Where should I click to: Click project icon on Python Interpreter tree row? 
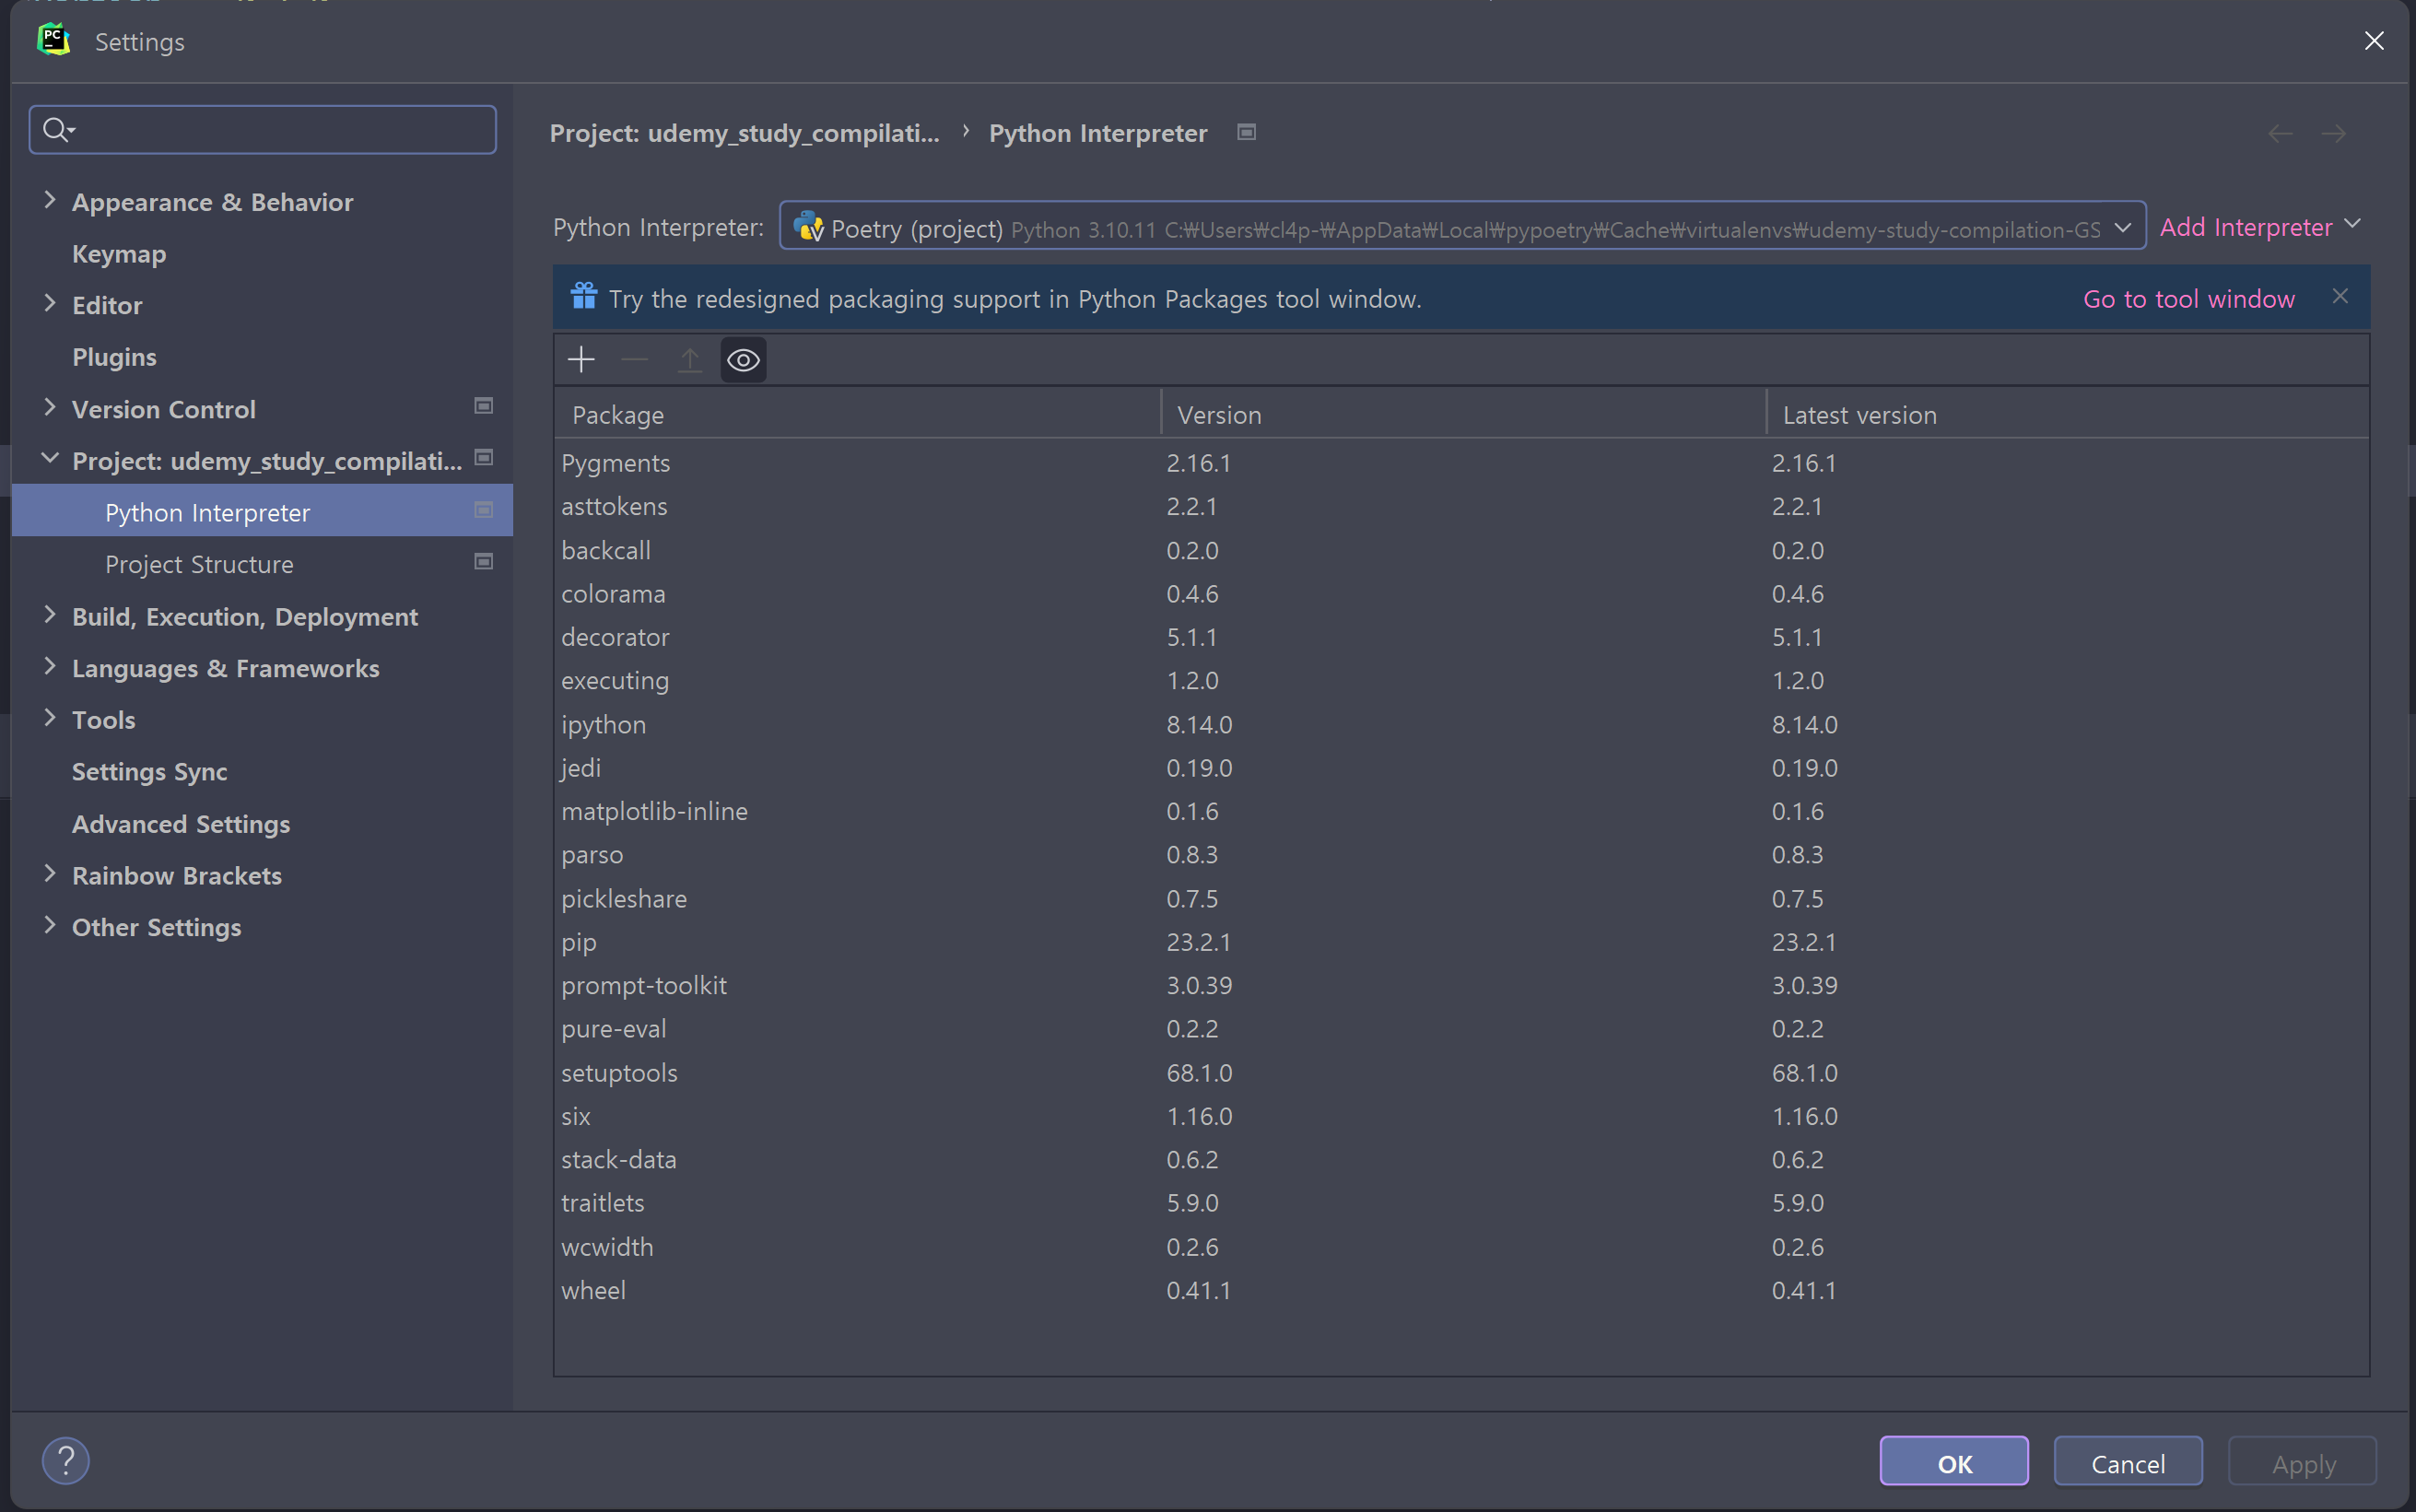pos(484,510)
